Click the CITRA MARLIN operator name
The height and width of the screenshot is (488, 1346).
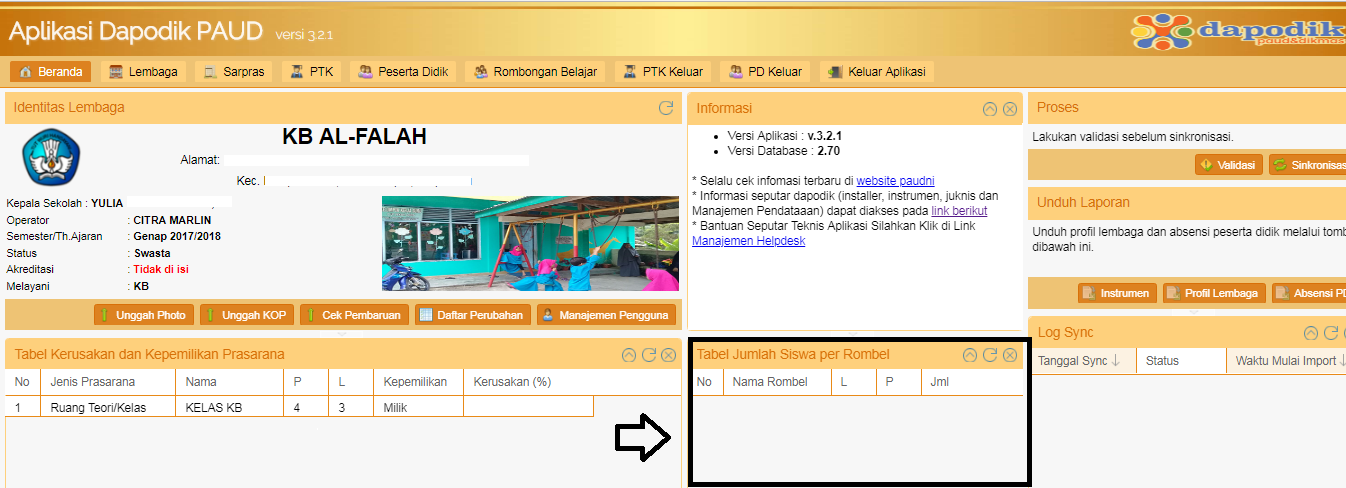click(x=173, y=220)
